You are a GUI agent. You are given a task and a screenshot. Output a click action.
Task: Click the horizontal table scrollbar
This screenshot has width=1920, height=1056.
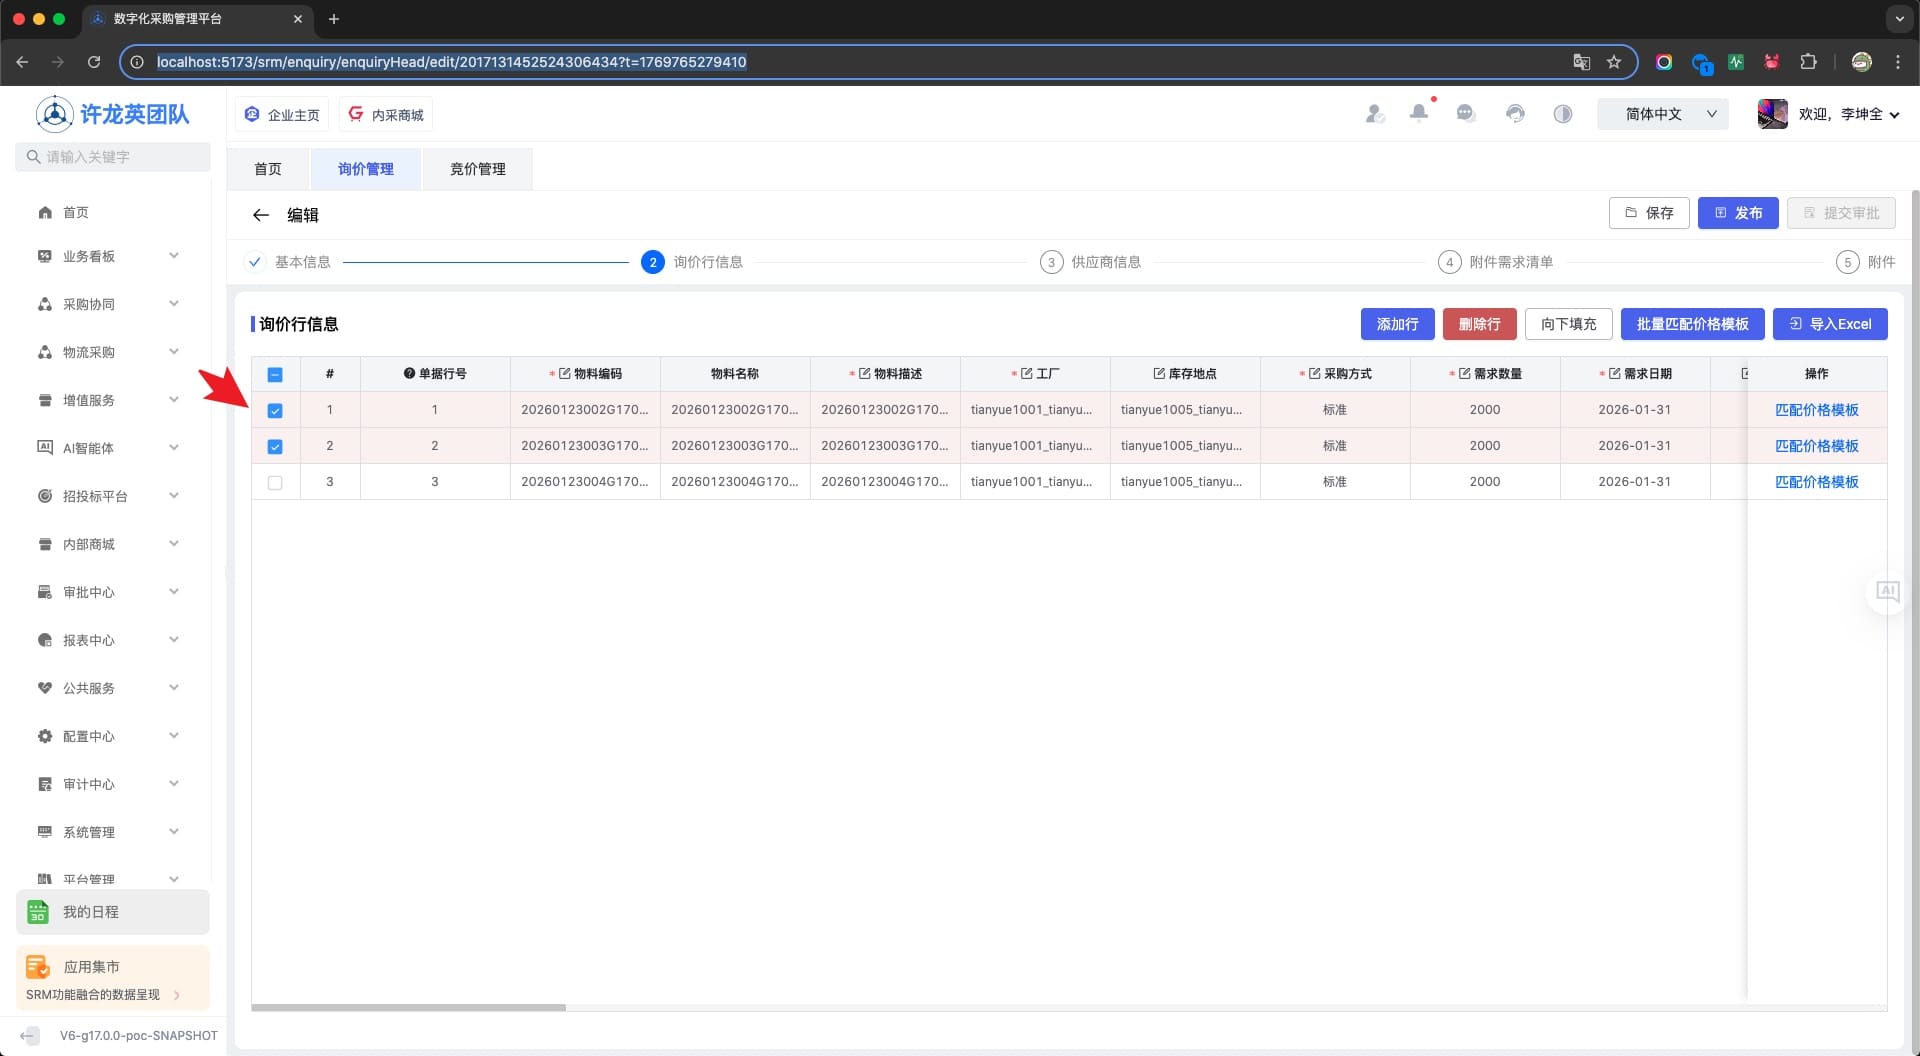tap(408, 1007)
